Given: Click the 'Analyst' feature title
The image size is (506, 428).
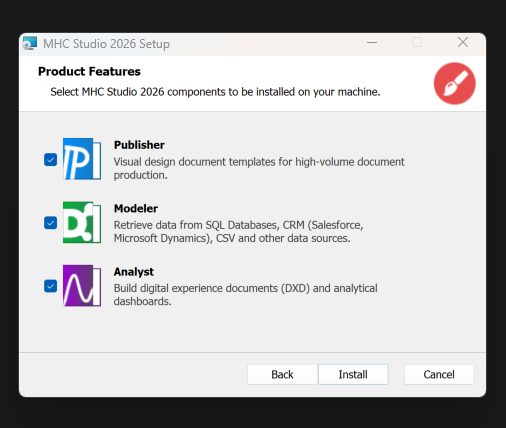Looking at the screenshot, I should [x=134, y=272].
